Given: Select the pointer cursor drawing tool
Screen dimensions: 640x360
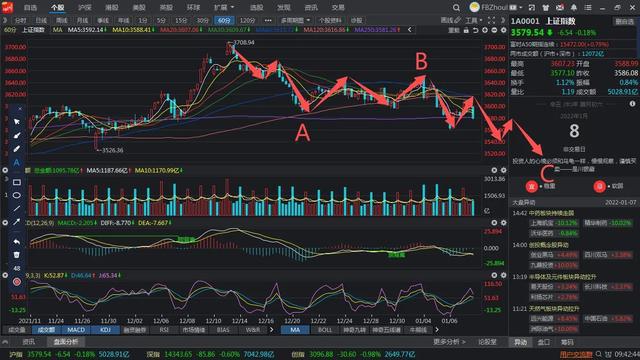Looking at the screenshot, I should [17, 122].
